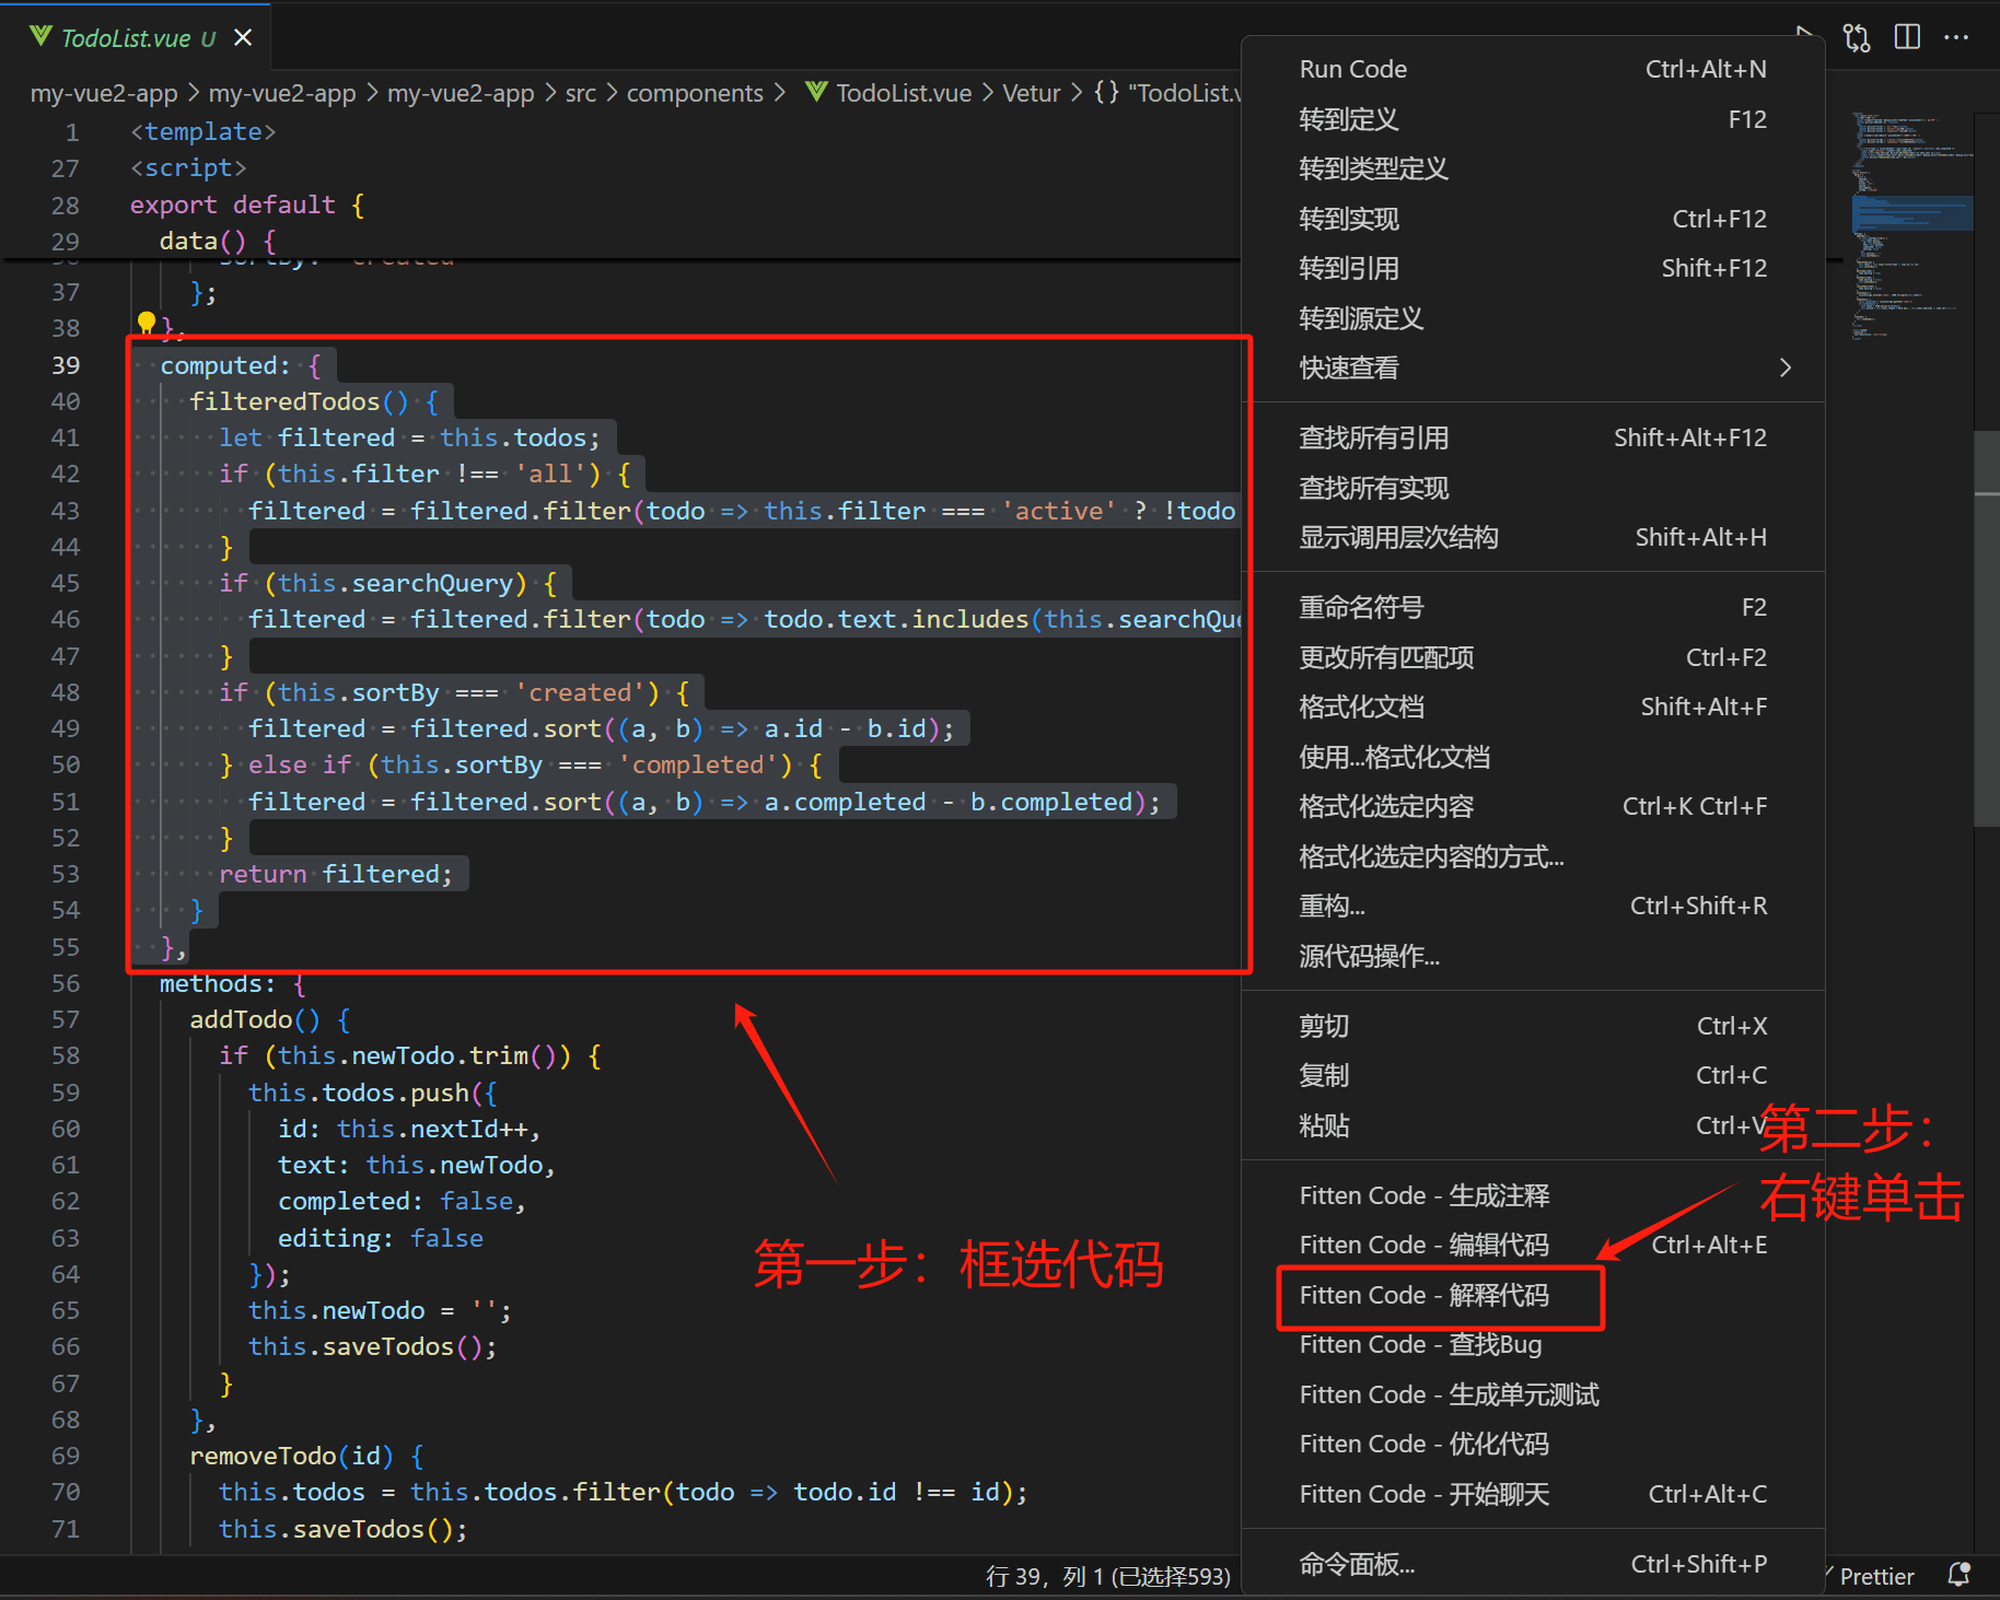Image resolution: width=2000 pixels, height=1600 pixels.
Task: Select Fitten Code - 生成单元测试
Action: tap(1533, 1394)
